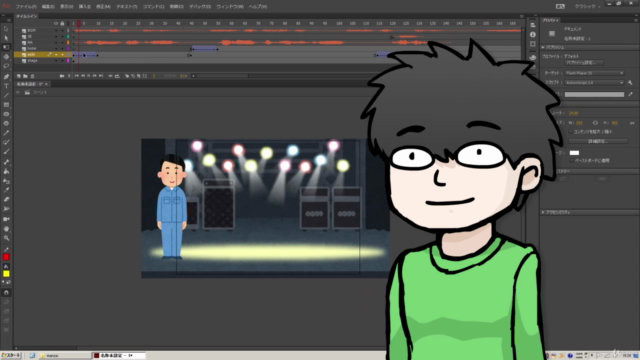Expand the Accessibility section in Properties
The height and width of the screenshot is (360, 640).
543,212
